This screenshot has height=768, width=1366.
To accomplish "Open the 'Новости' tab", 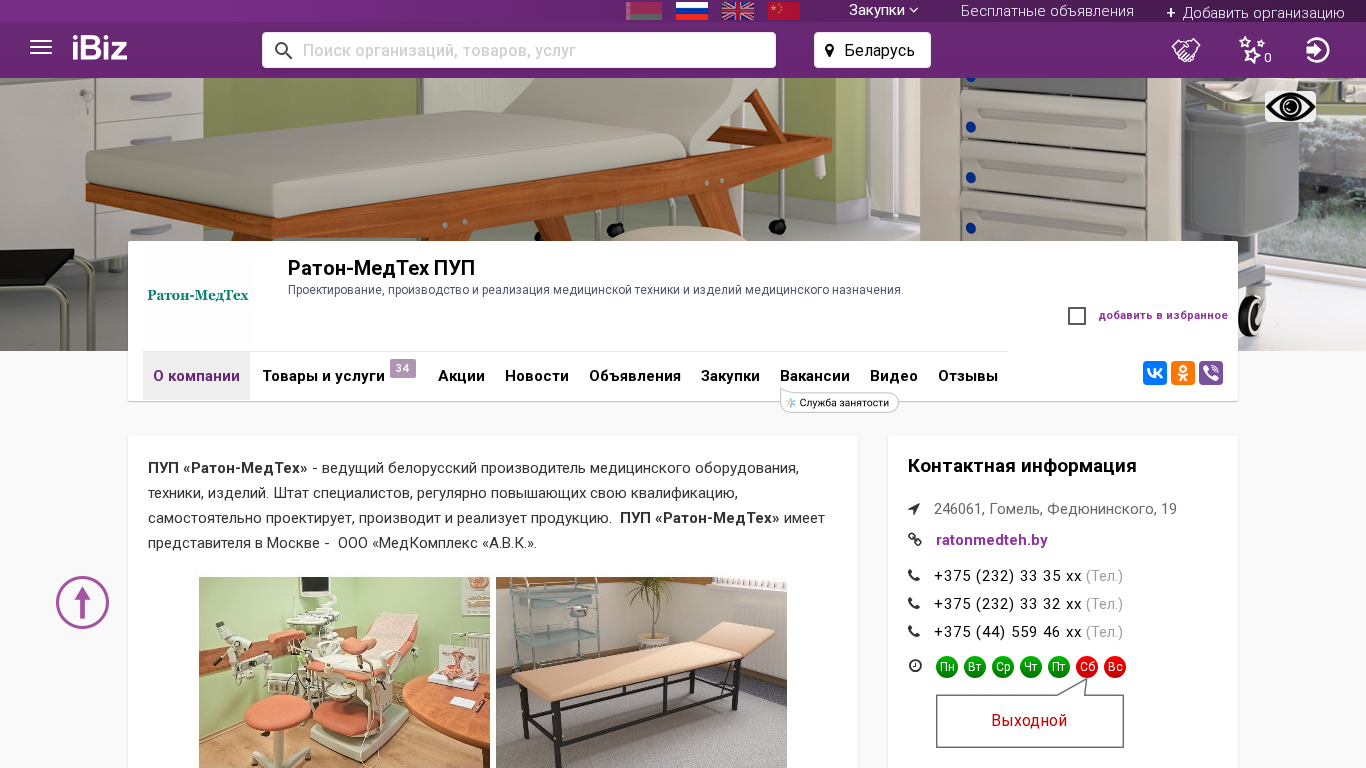I will (x=537, y=376).
